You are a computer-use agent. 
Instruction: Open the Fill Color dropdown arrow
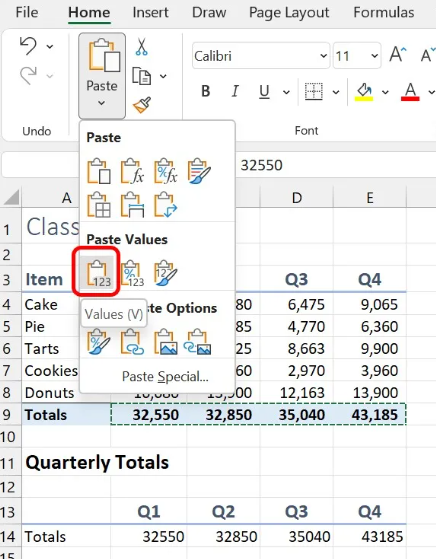coord(385,92)
